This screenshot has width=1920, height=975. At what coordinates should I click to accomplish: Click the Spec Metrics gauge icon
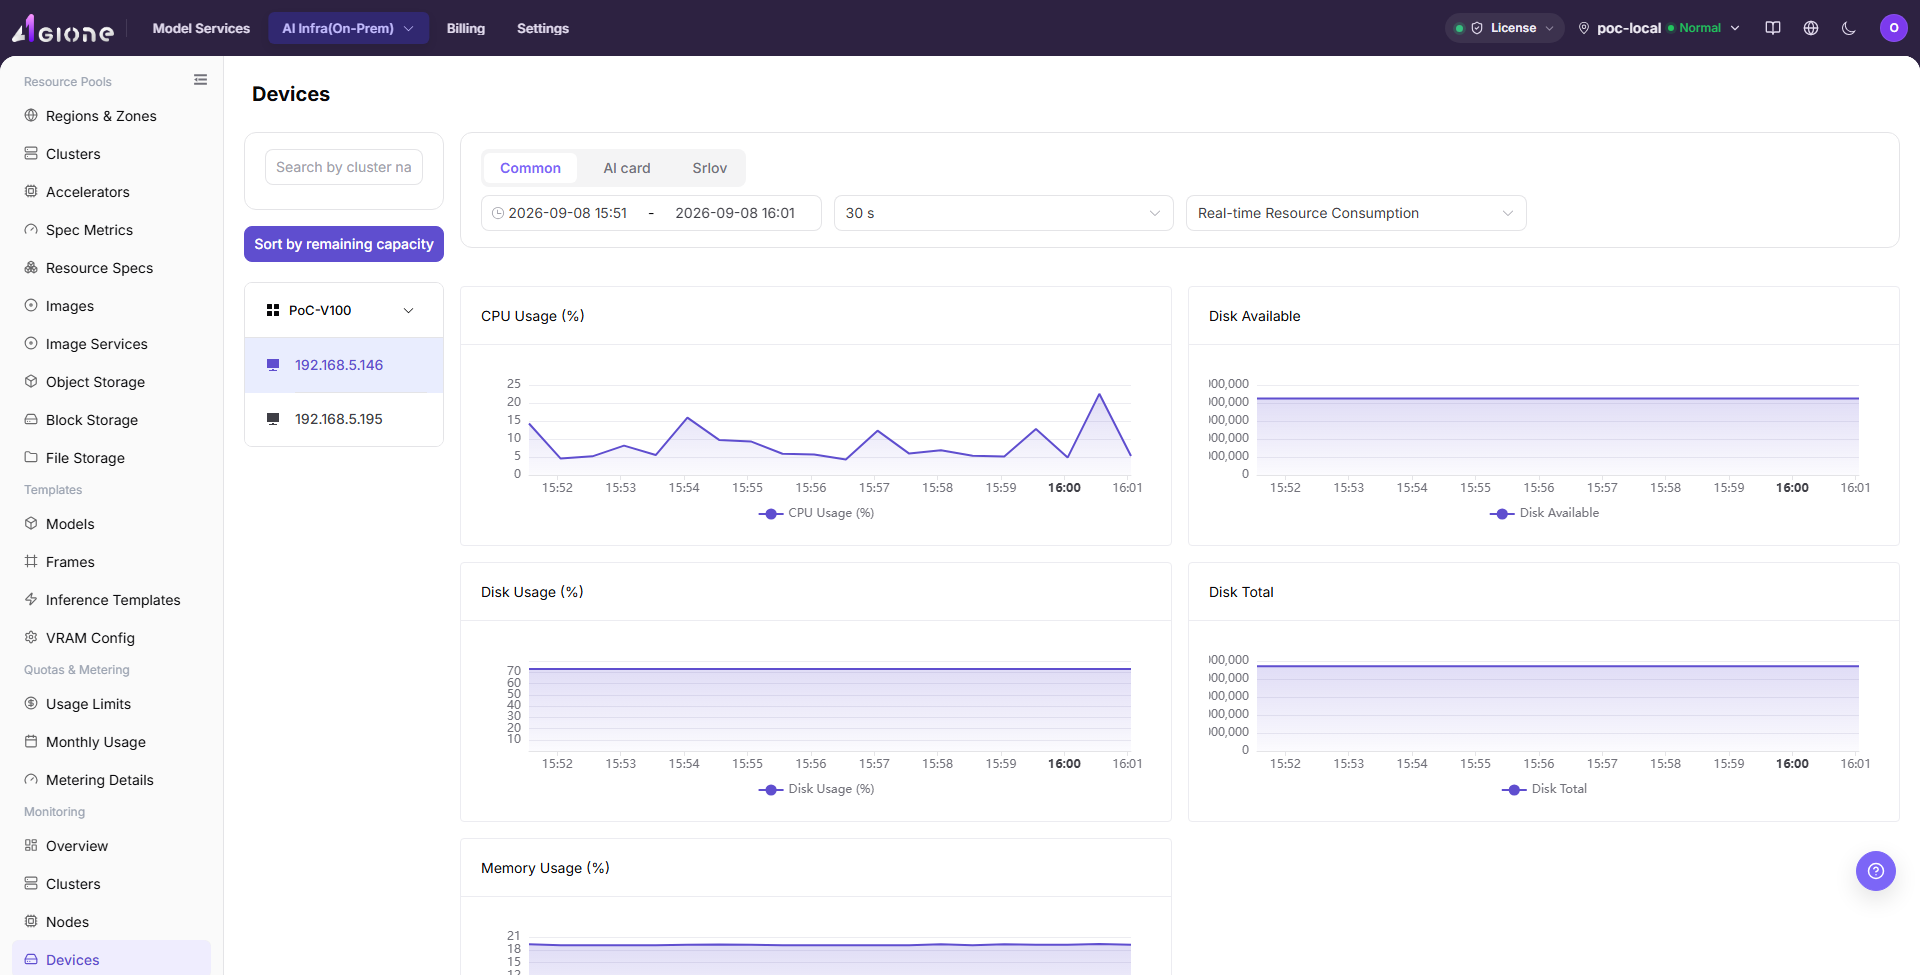[x=31, y=230]
